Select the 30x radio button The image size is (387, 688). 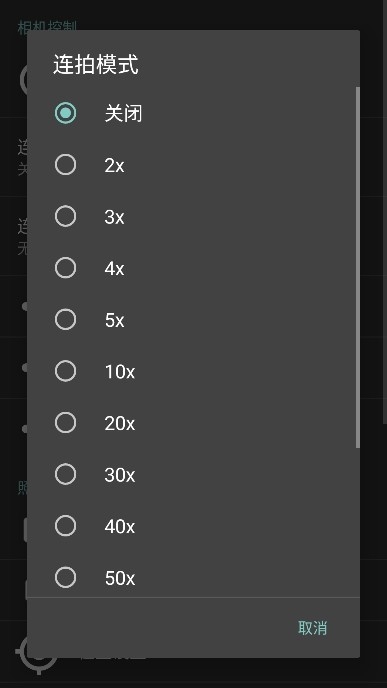(x=65, y=474)
